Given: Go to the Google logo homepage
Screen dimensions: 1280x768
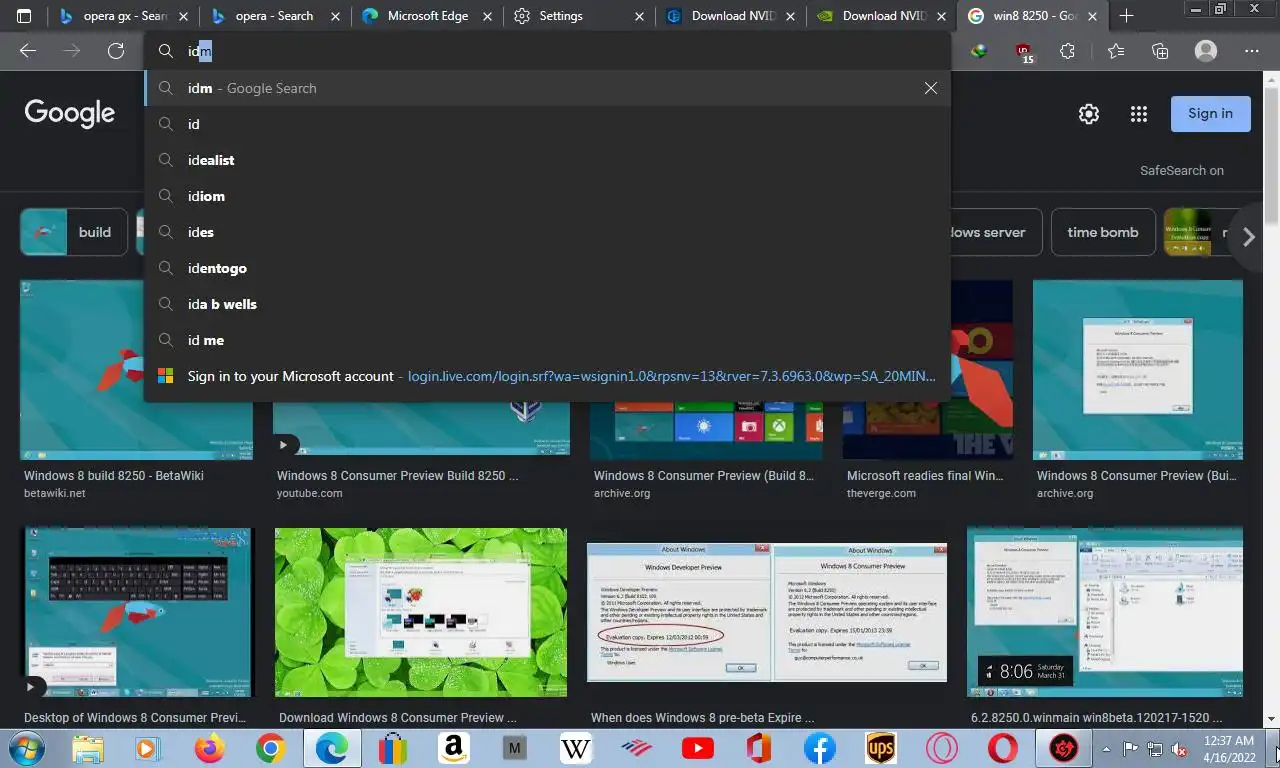Looking at the screenshot, I should 70,113.
